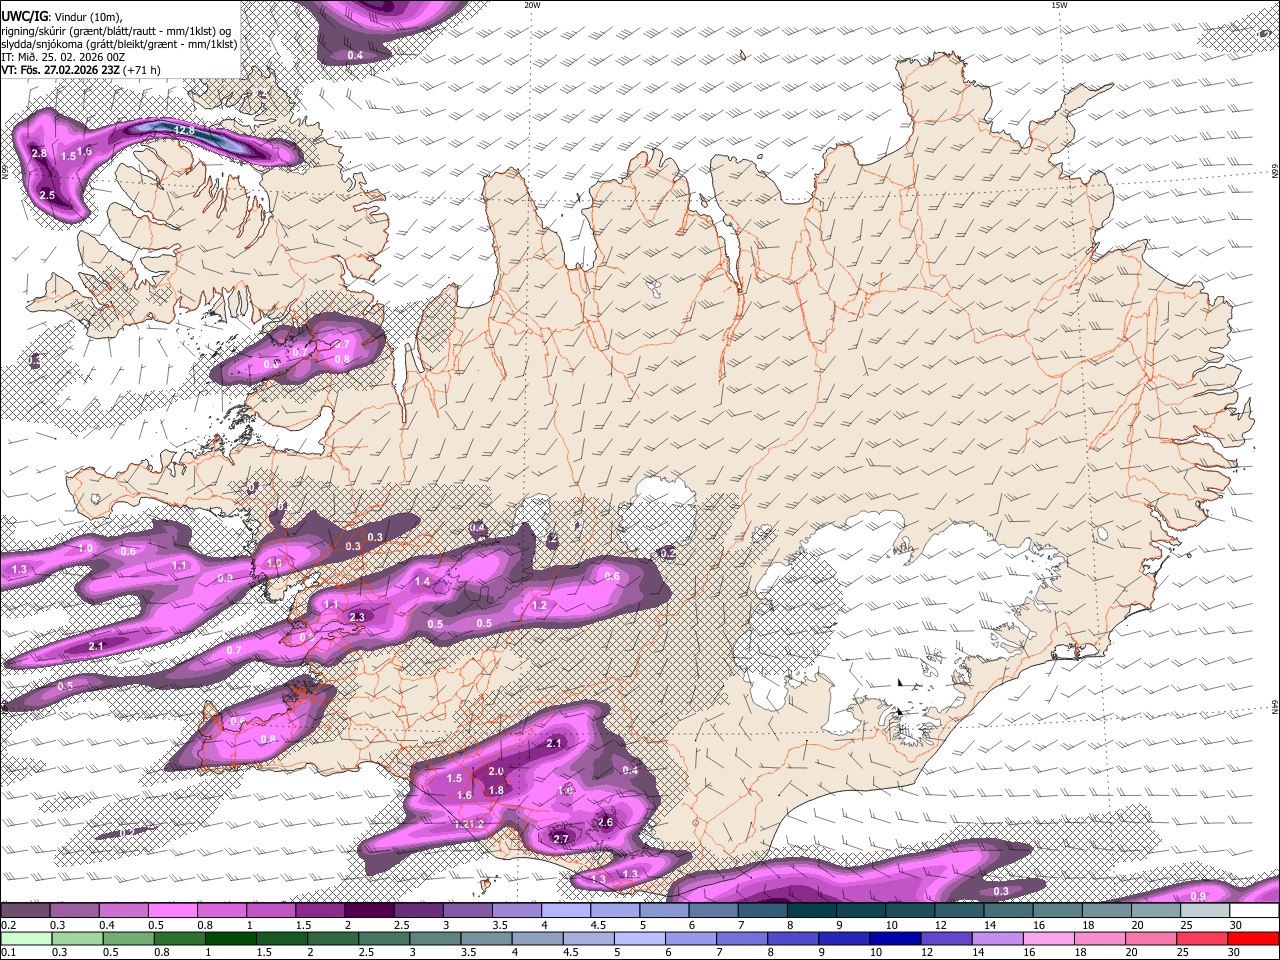Click the 'VT: Fös. 27.02.2026 23Z' line
This screenshot has width=1280, height=960.
pyautogui.click(x=60, y=70)
